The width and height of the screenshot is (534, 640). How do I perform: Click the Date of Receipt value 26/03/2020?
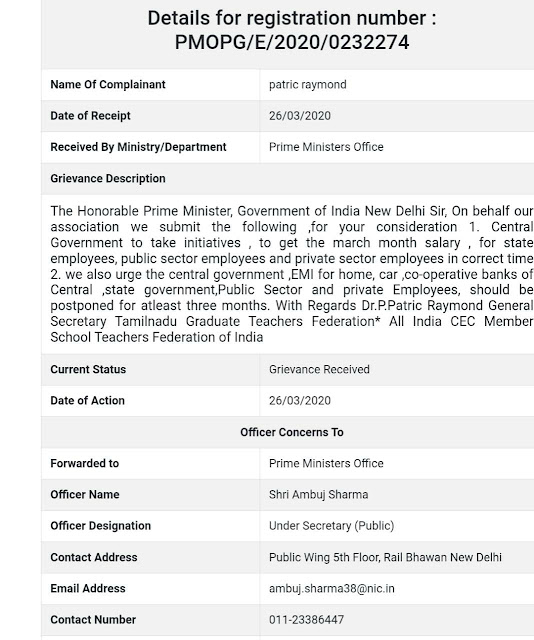tap(300, 116)
